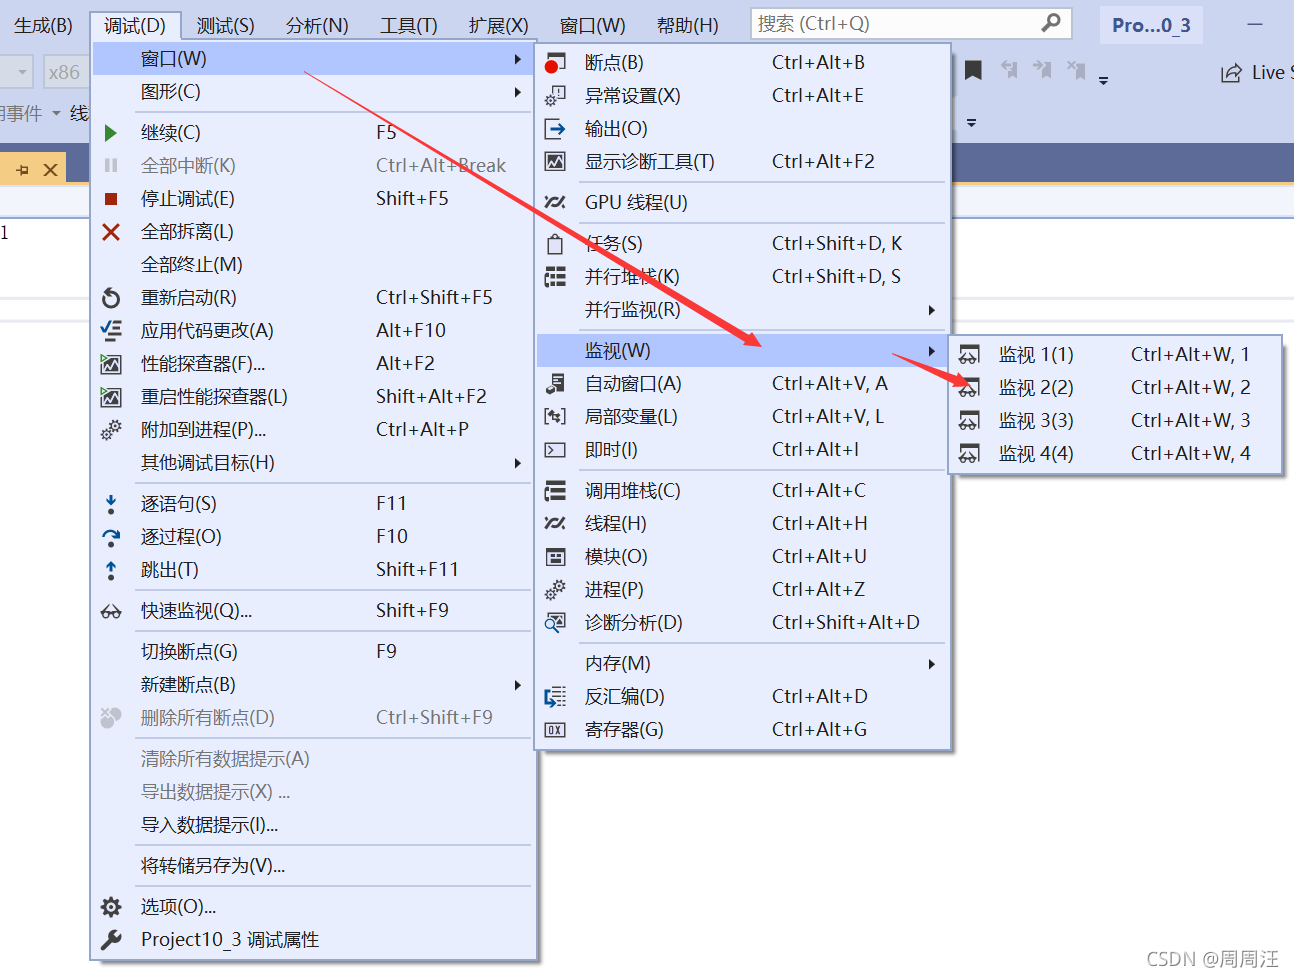Choose GPU 线程(U) menu item
Screen dimensions: 1294x977
click(743, 203)
